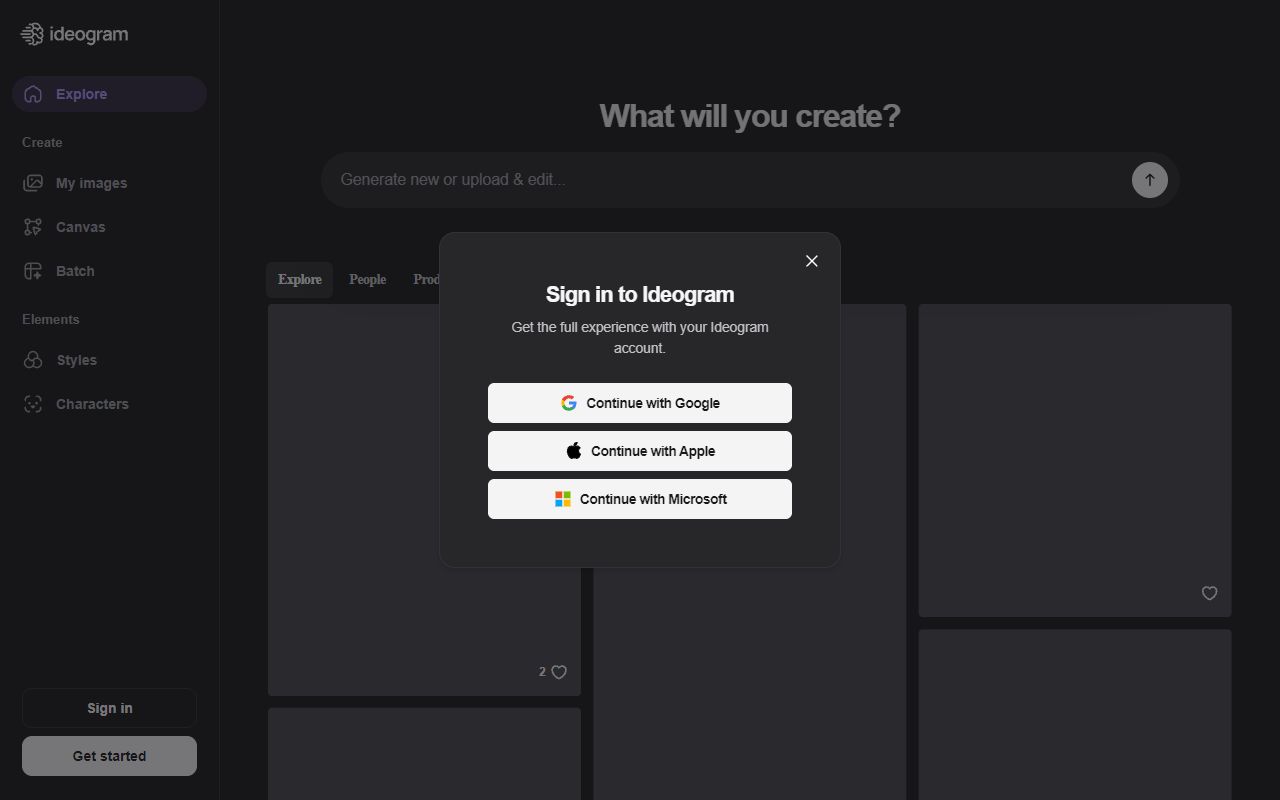Click the Ideogram logo
The height and width of the screenshot is (800, 1280).
[74, 33]
